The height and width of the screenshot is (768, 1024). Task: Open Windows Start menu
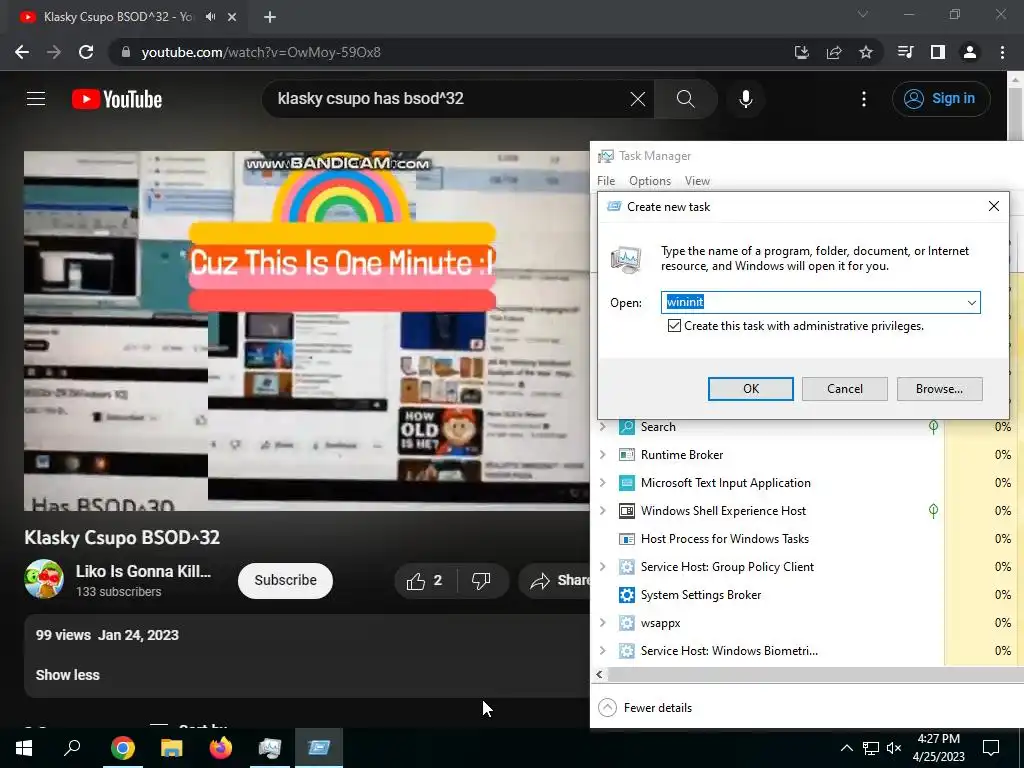(24, 748)
